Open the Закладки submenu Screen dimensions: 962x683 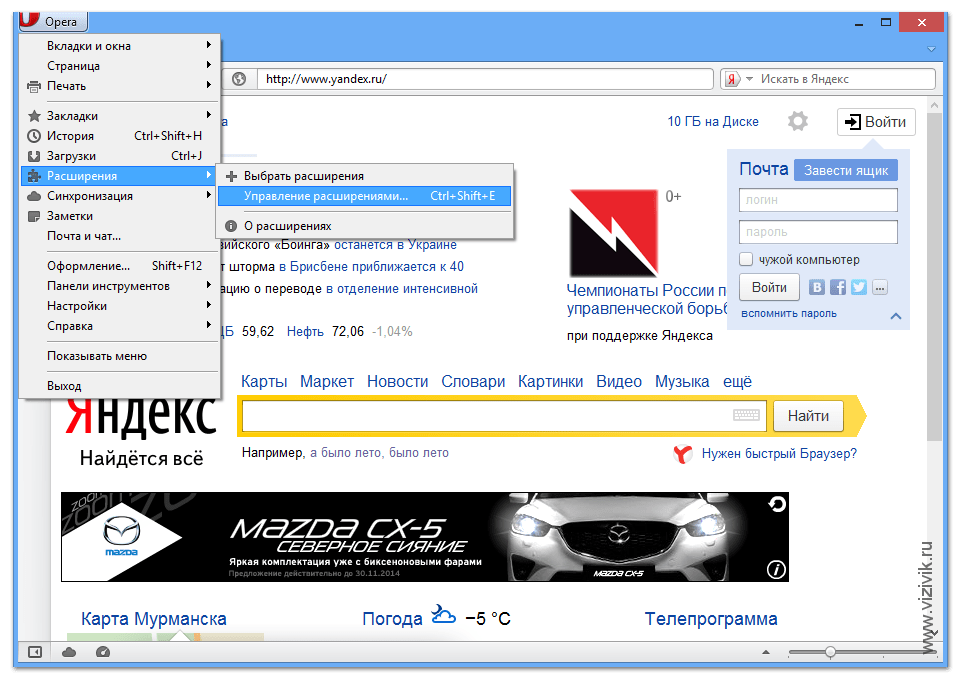tap(120, 115)
